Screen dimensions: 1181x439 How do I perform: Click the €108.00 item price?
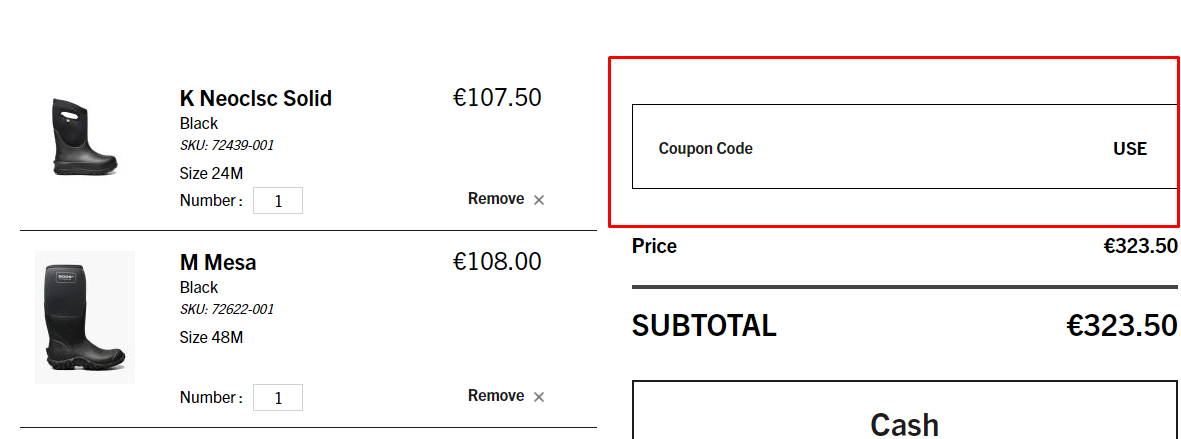click(497, 262)
